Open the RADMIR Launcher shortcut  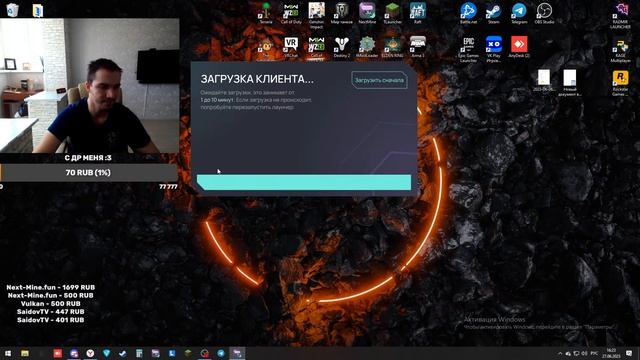pos(620,16)
